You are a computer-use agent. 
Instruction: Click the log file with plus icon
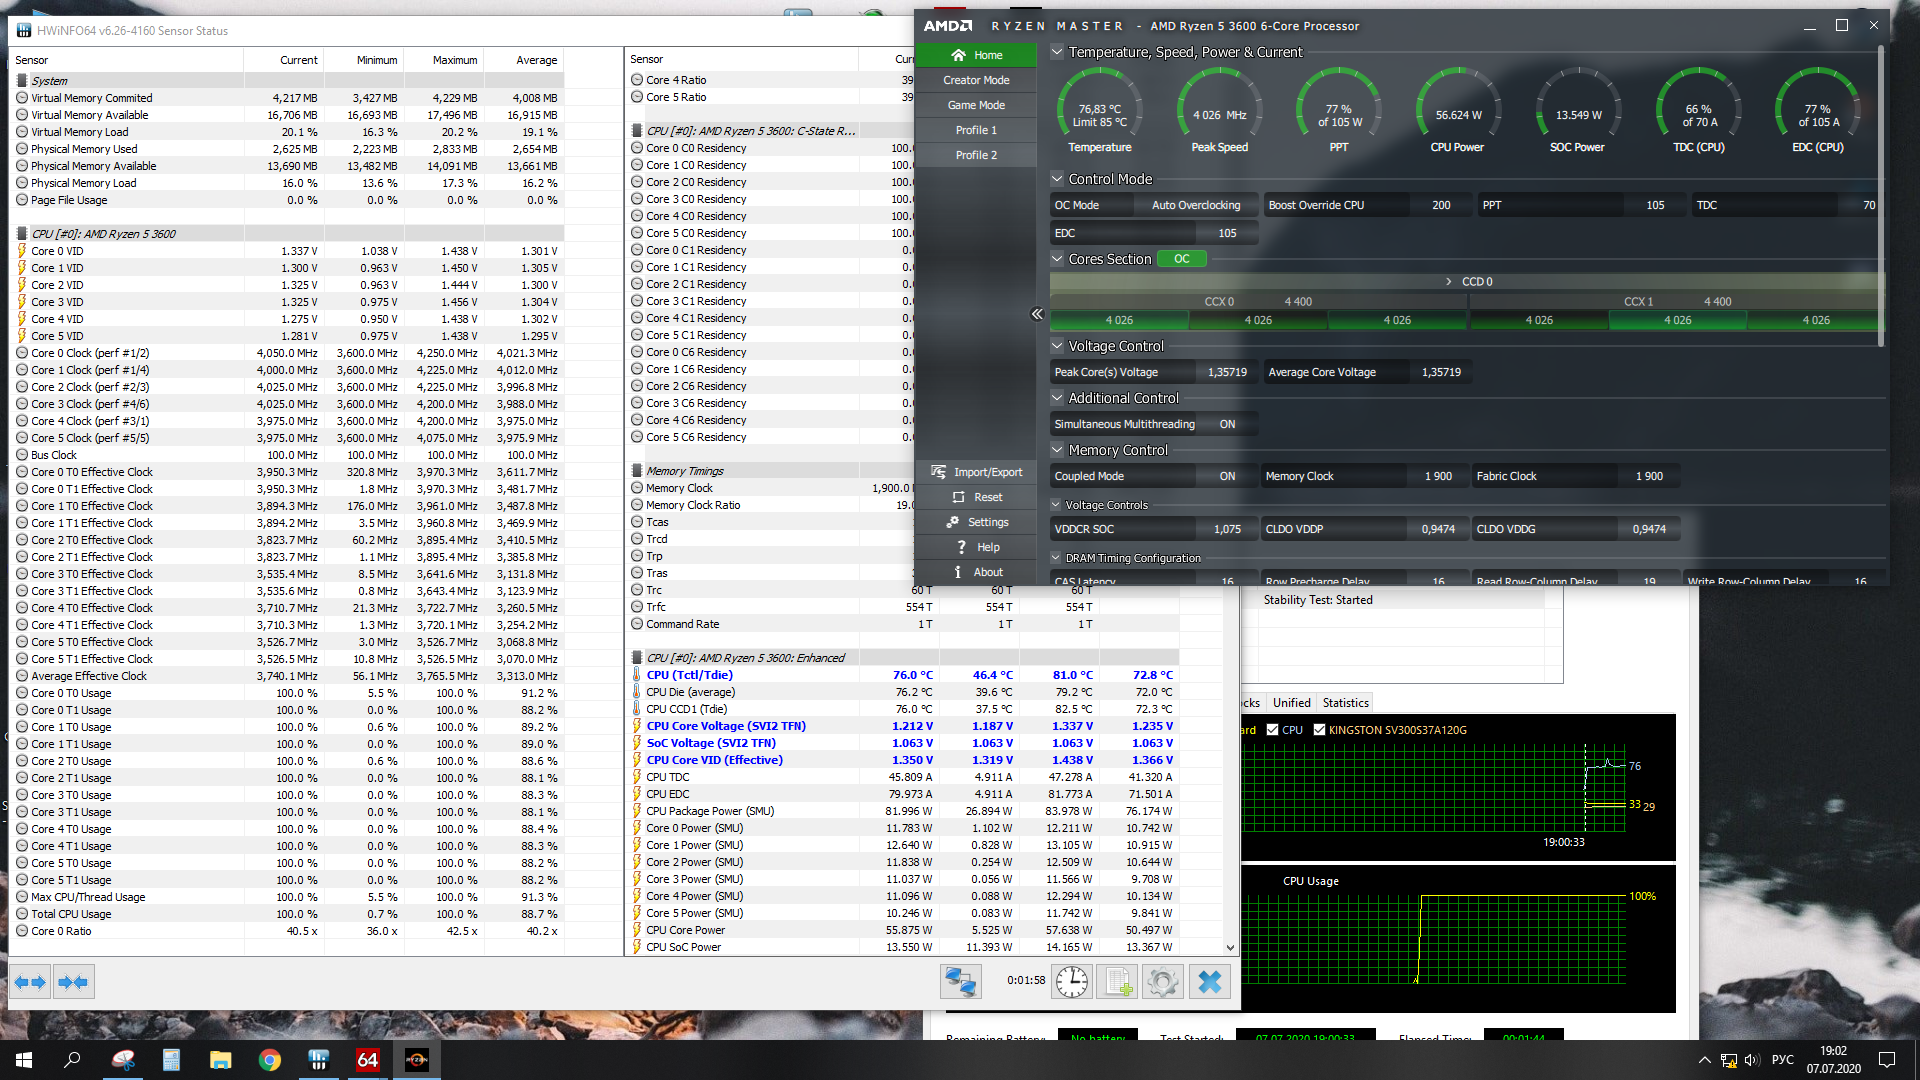click(1116, 982)
